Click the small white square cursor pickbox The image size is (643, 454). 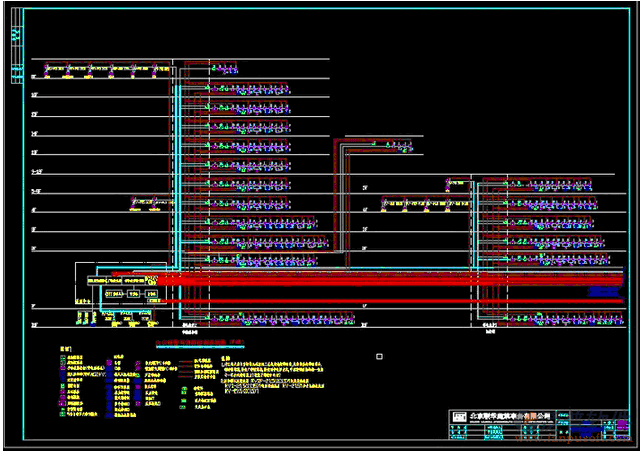[x=379, y=356]
